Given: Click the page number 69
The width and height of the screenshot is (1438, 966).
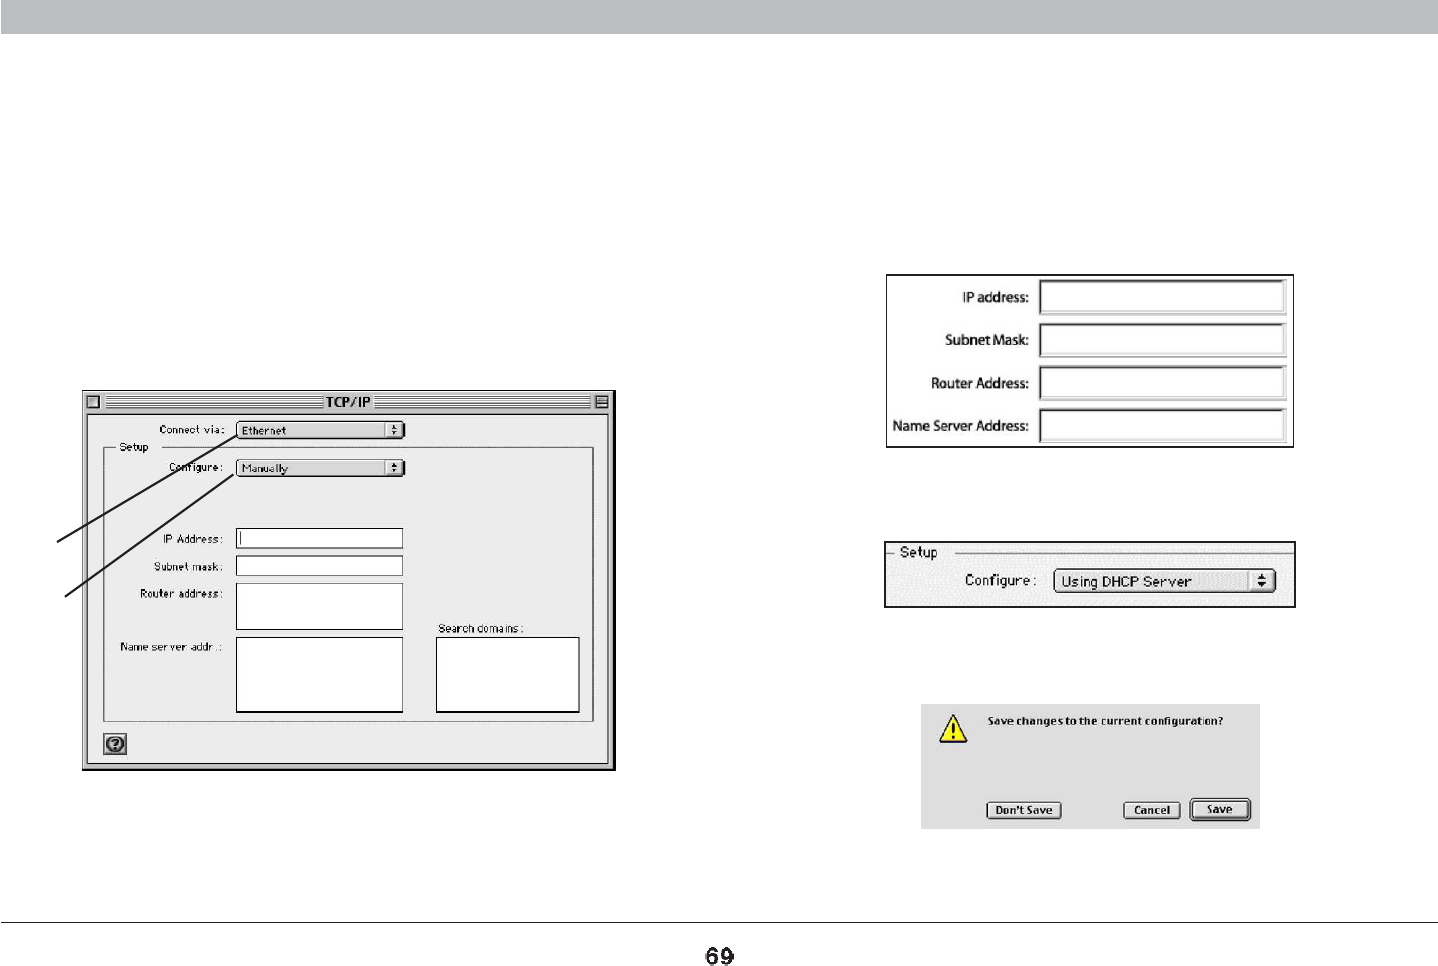Looking at the screenshot, I should (719, 956).
